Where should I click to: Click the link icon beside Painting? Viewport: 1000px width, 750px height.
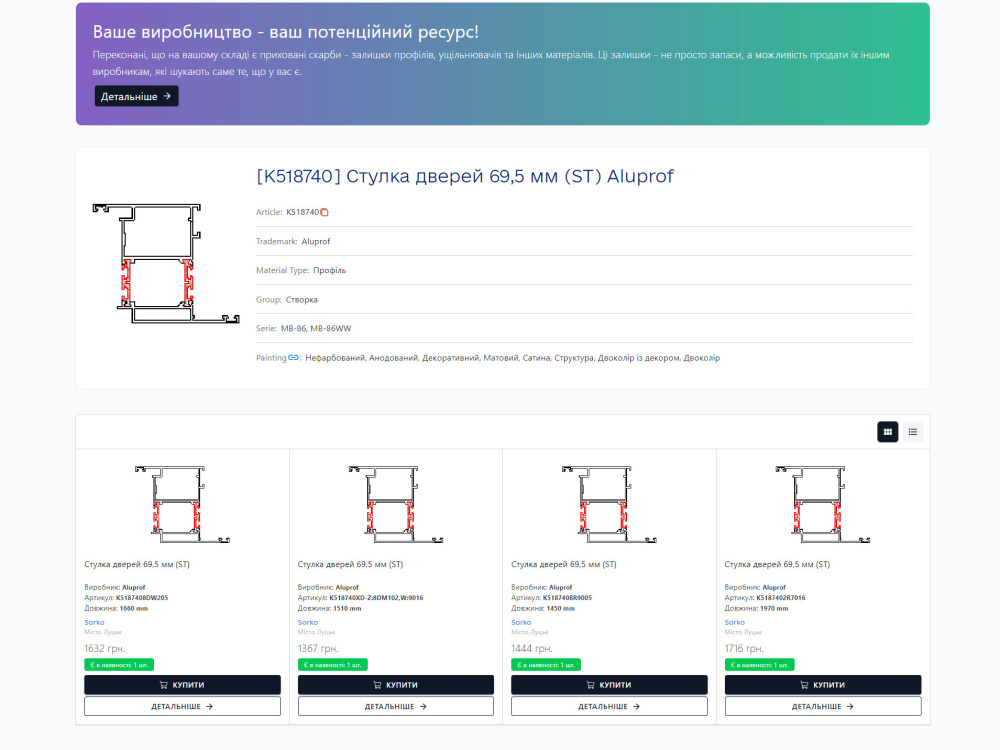point(293,357)
